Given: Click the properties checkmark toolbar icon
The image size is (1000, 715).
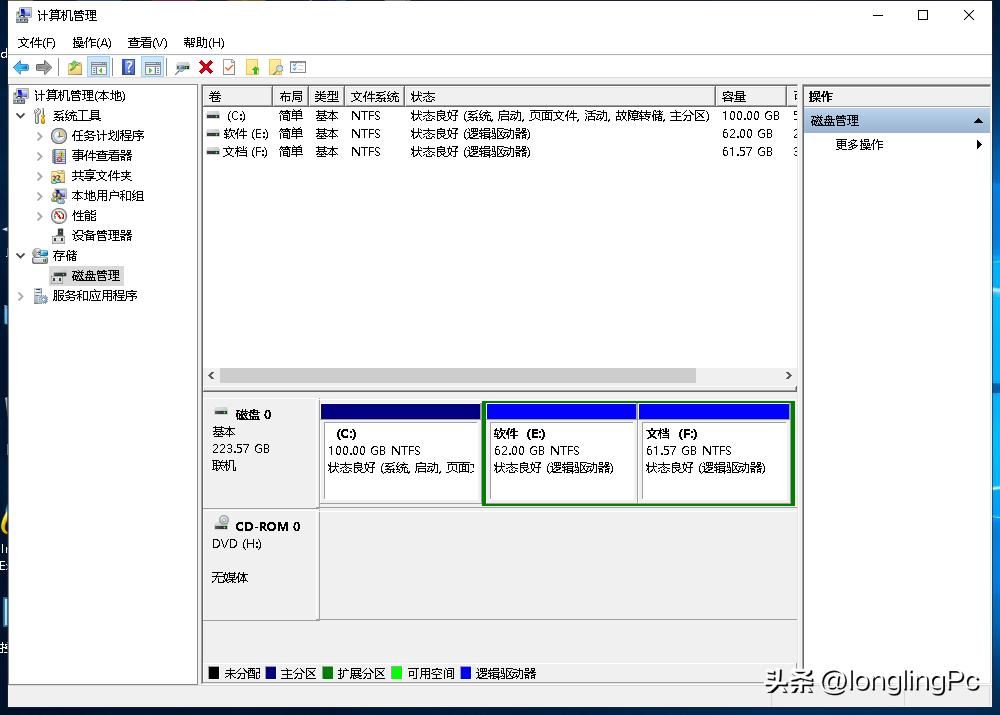Looking at the screenshot, I should 229,67.
